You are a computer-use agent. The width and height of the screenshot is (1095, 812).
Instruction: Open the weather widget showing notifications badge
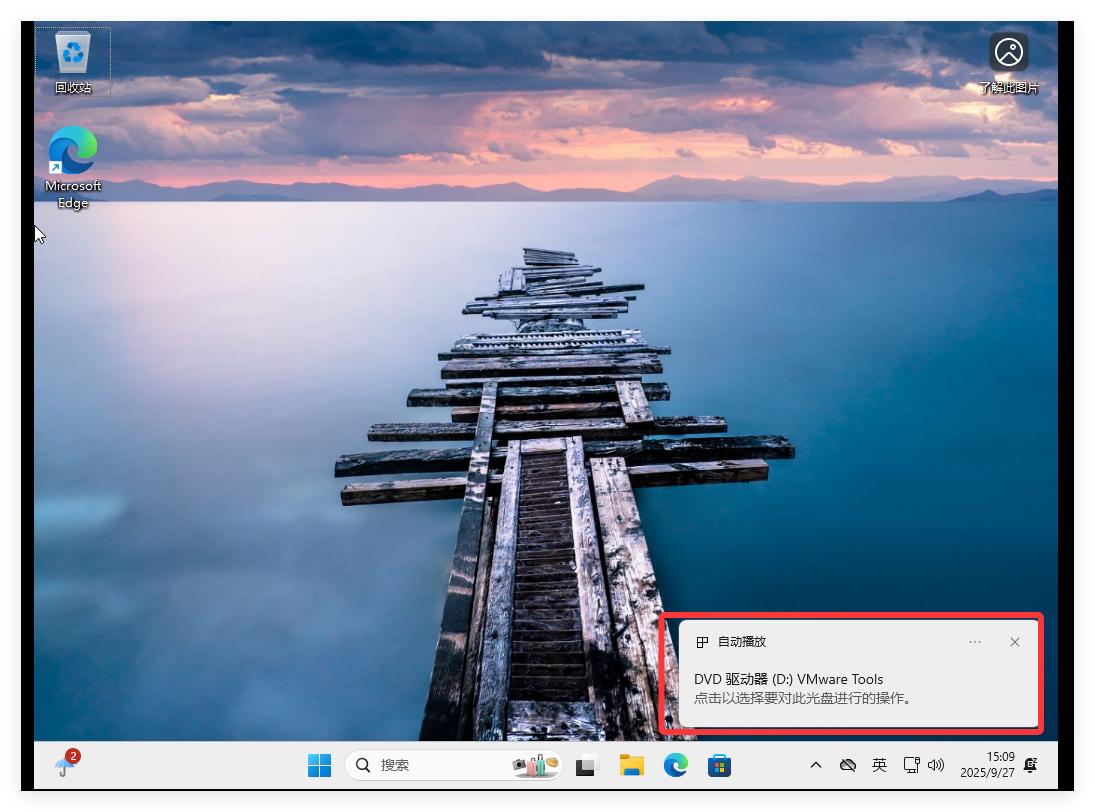[x=66, y=765]
